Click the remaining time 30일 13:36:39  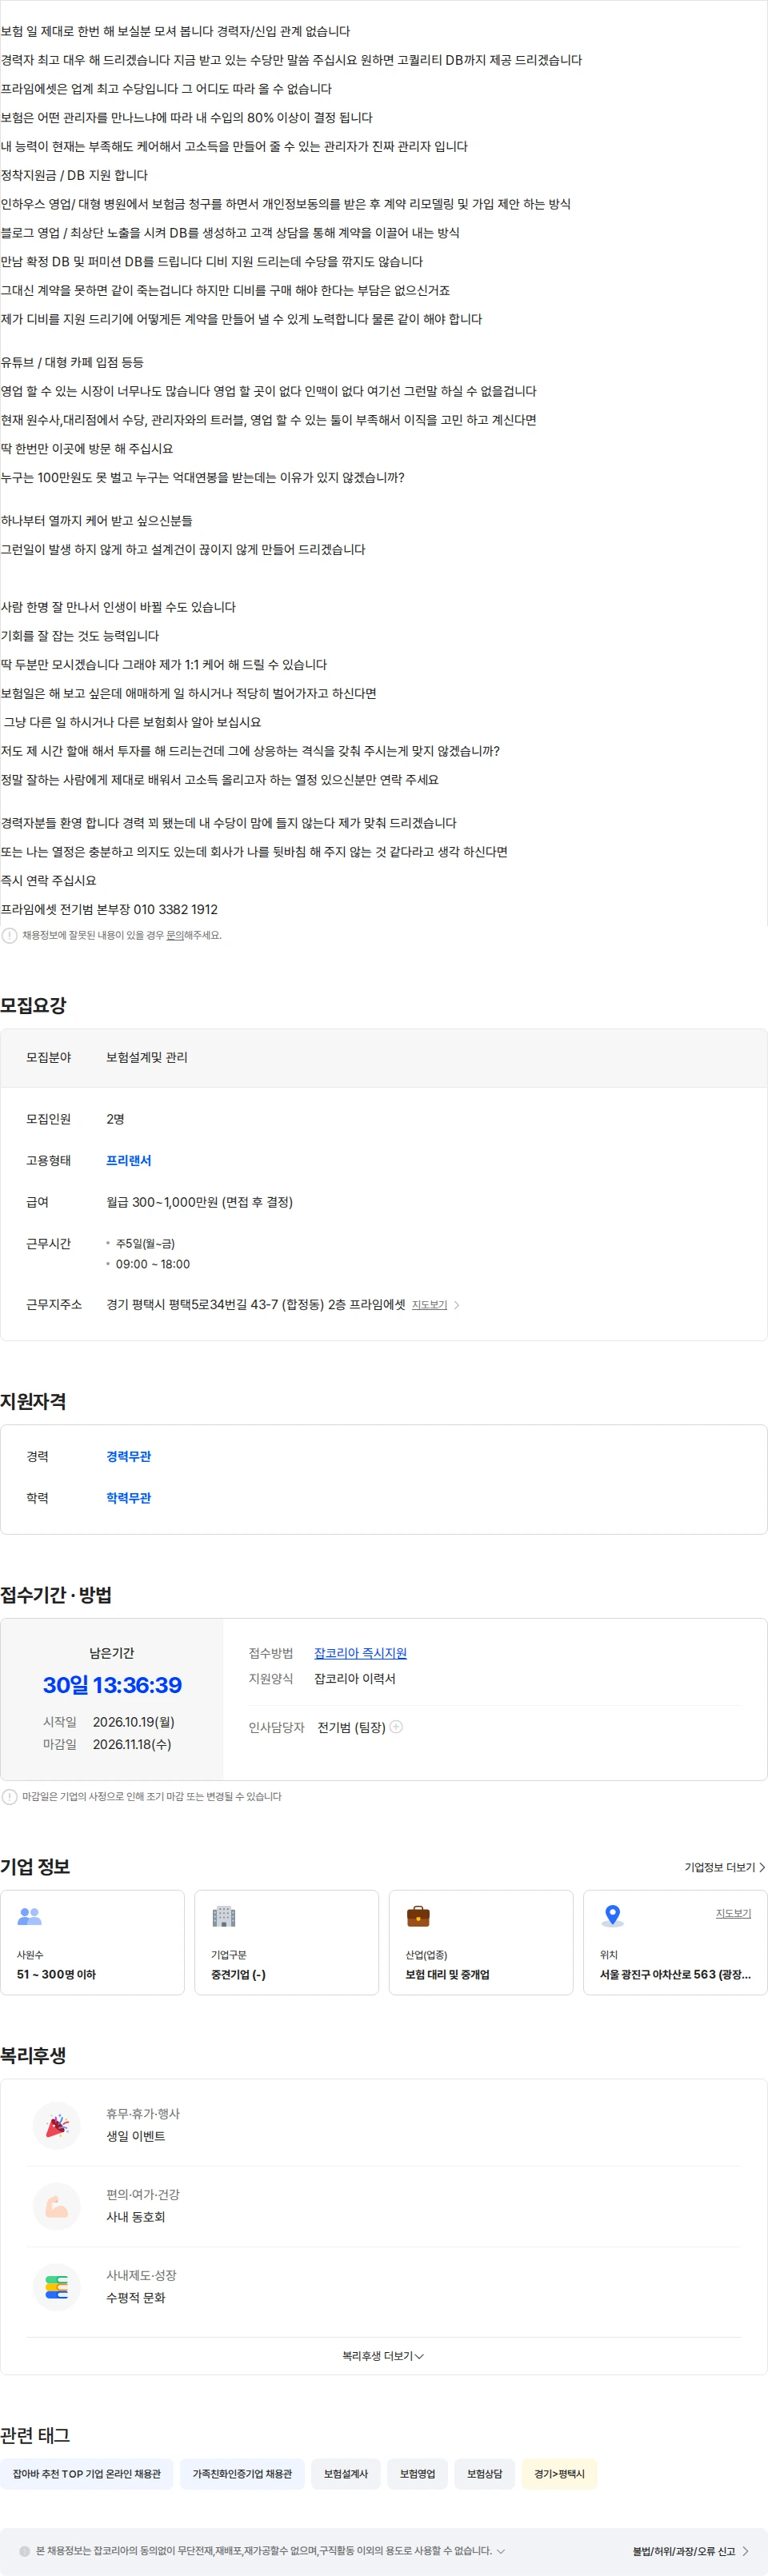[x=112, y=1684]
